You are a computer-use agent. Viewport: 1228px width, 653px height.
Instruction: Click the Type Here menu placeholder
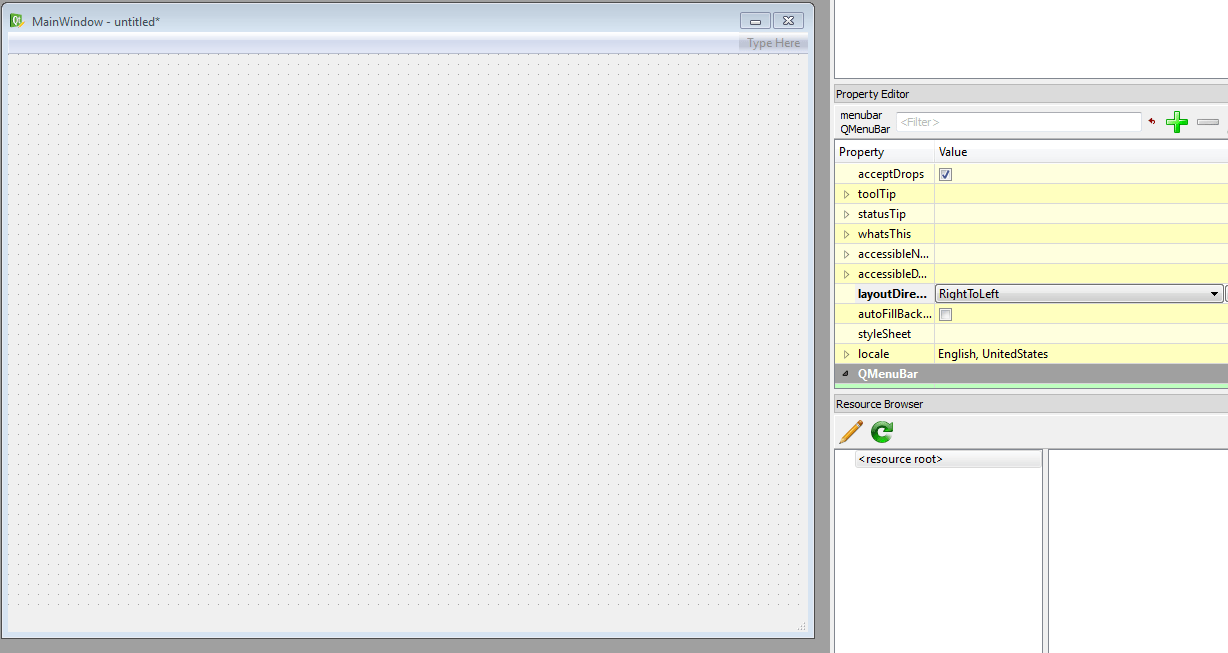coord(771,42)
